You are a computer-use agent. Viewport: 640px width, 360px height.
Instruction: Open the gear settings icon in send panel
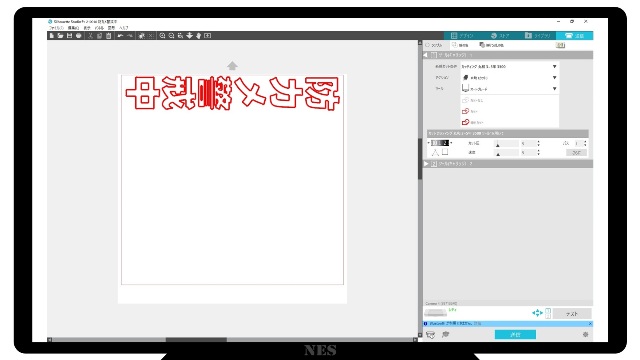point(585,334)
